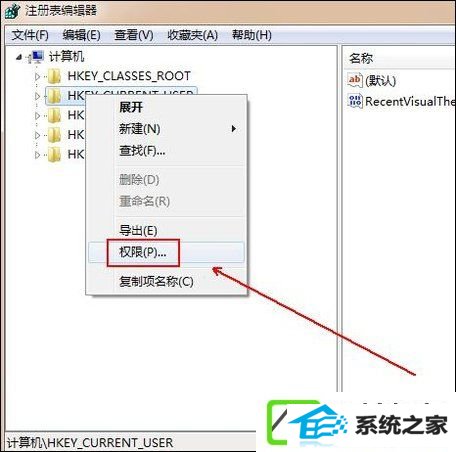Click the (默认) string value icon

[x=355, y=80]
